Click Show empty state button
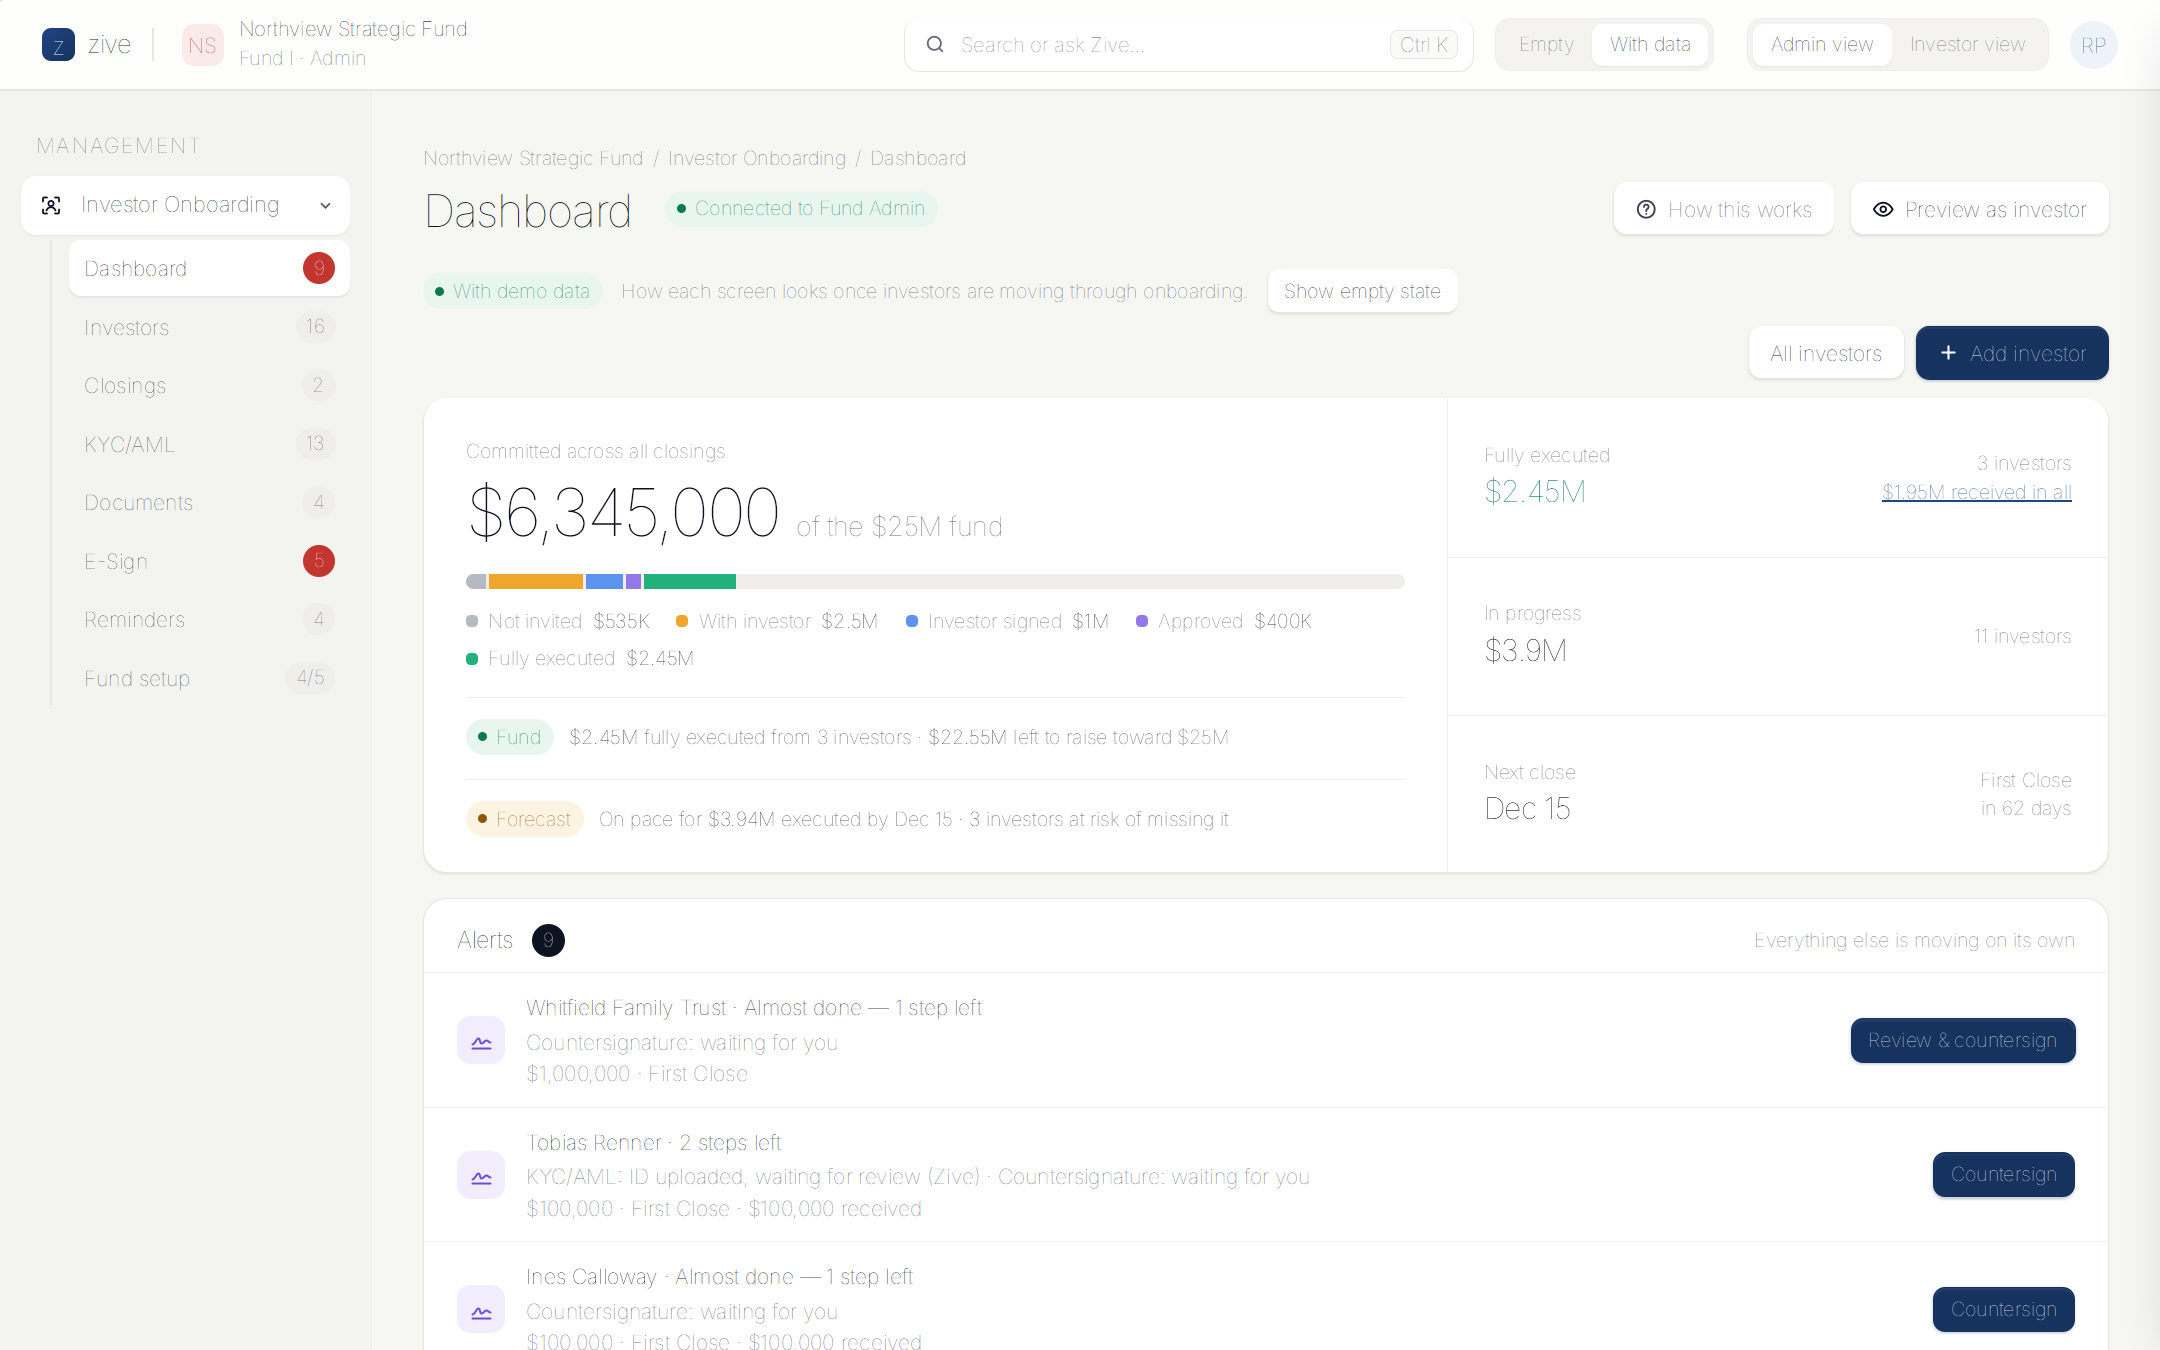Image resolution: width=2160 pixels, height=1350 pixels. (x=1362, y=291)
